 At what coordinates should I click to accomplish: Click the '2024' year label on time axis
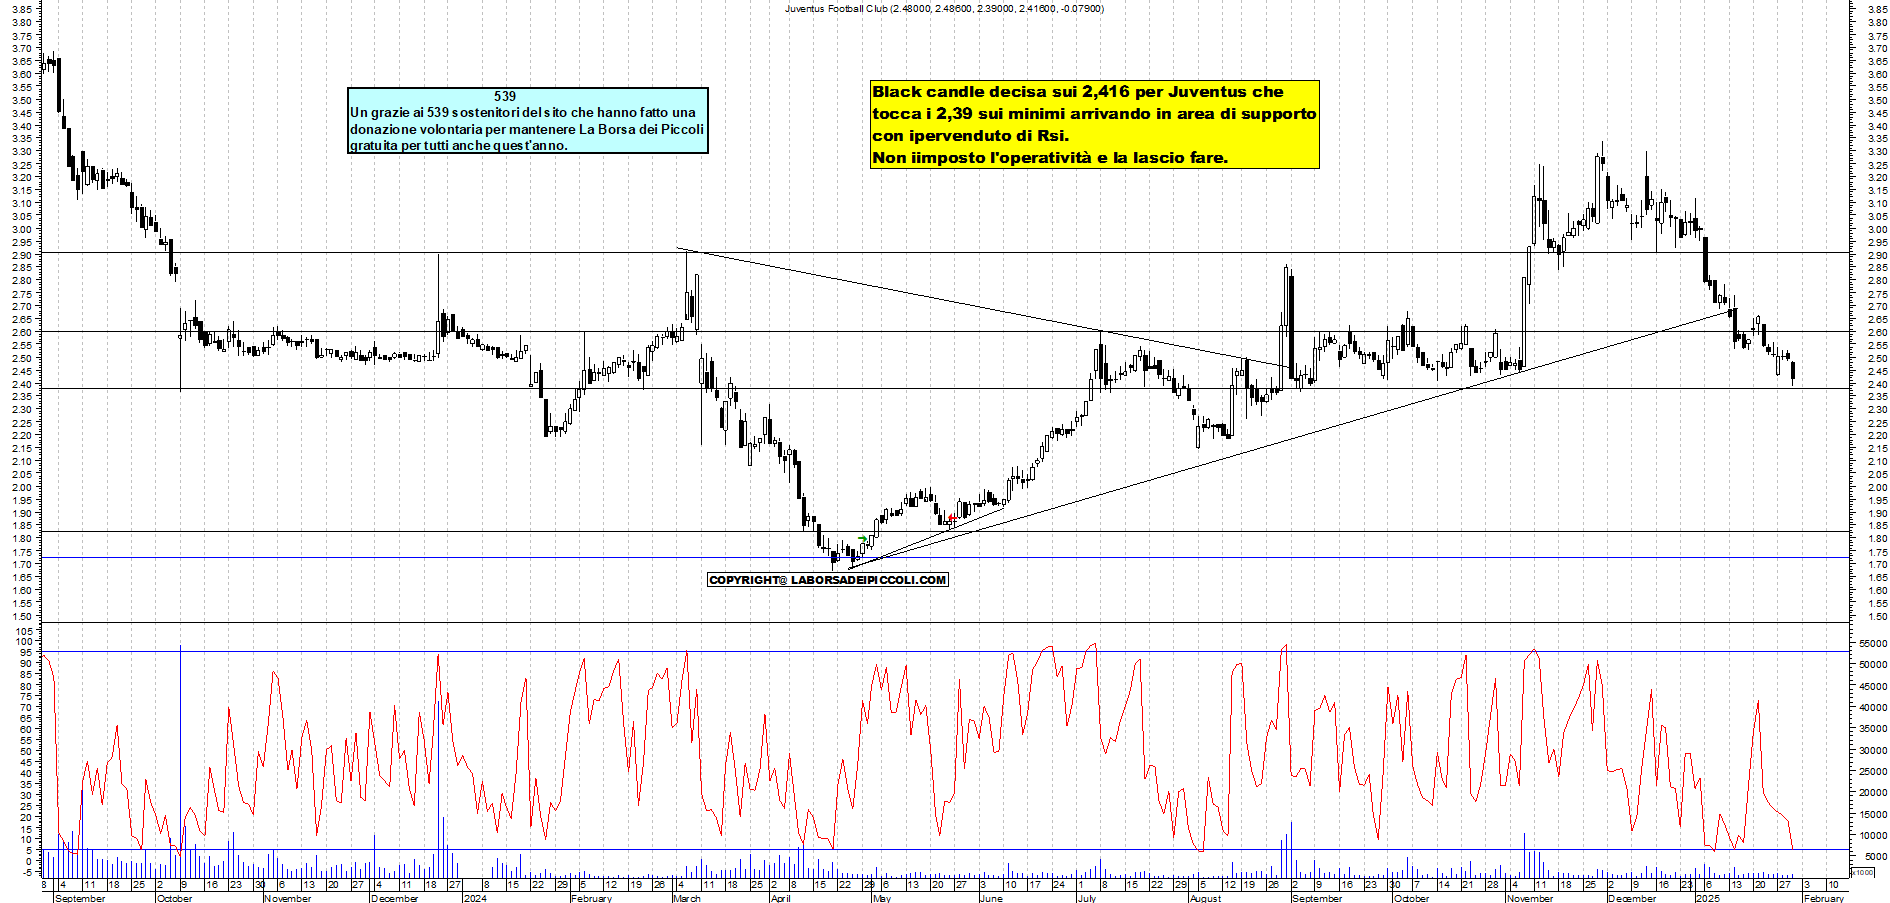click(475, 898)
